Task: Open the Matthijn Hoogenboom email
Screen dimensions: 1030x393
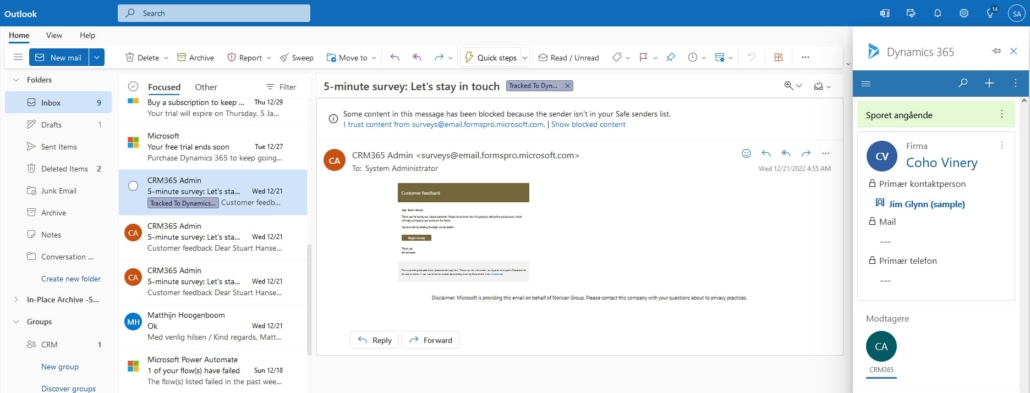Action: click(213, 327)
